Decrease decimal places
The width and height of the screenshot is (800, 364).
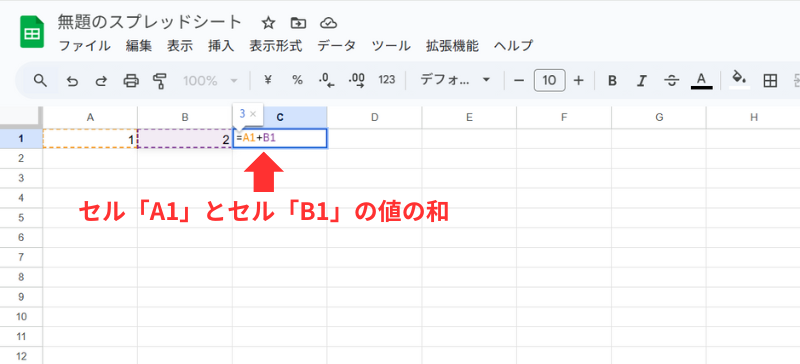tap(326, 81)
